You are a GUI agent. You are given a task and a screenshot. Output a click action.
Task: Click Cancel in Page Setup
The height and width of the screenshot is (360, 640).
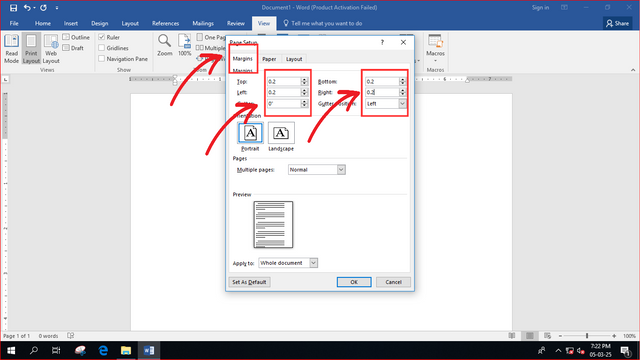coord(393,282)
